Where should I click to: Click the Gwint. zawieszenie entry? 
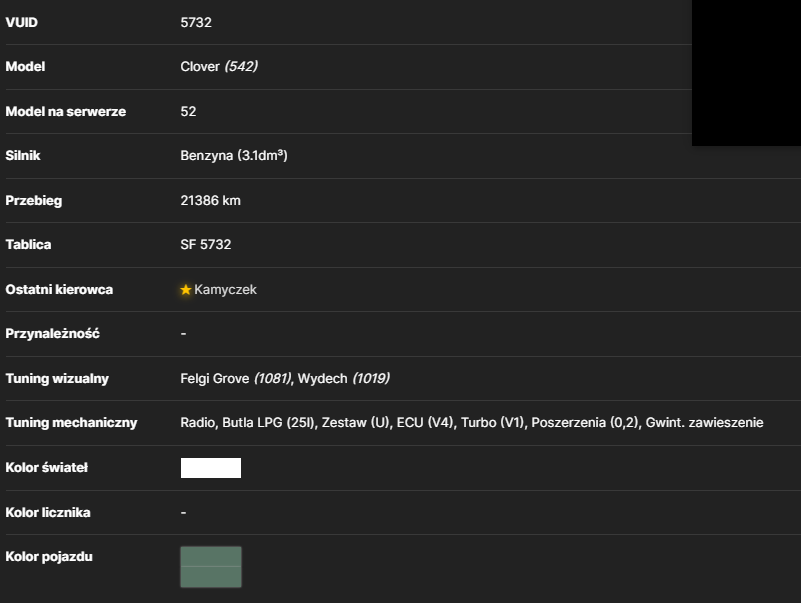[x=704, y=423]
